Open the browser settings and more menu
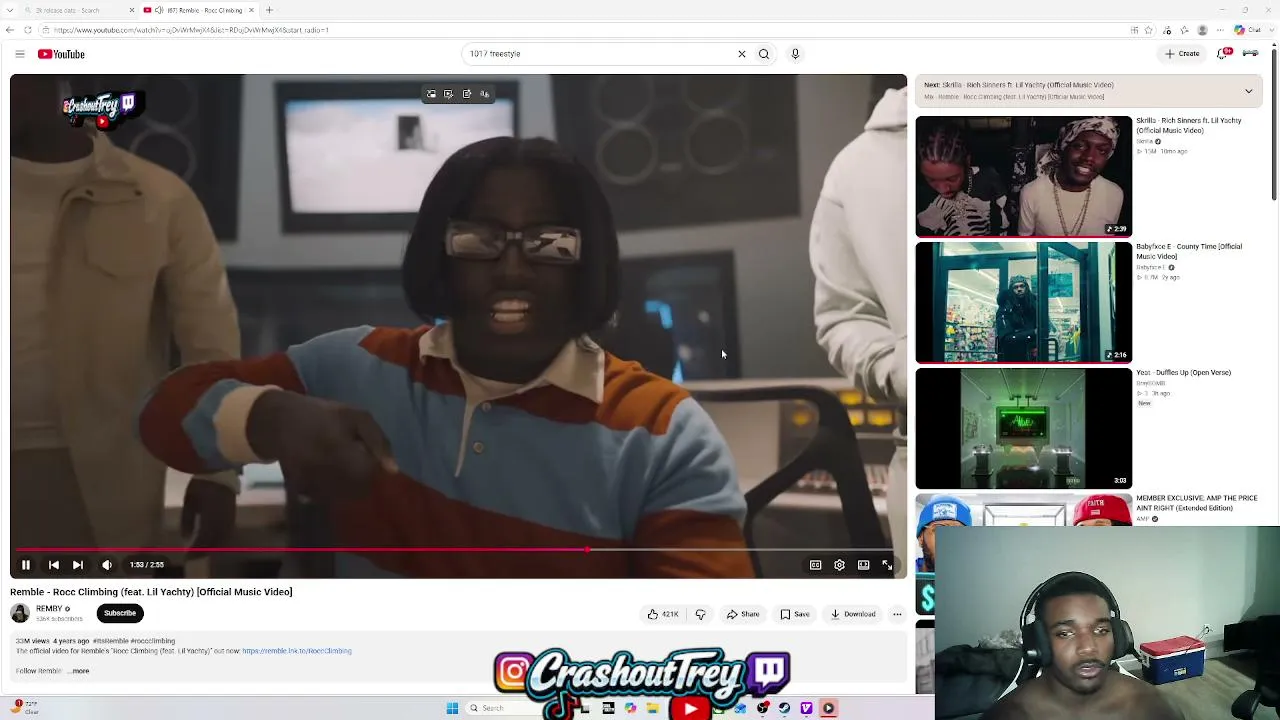The image size is (1280, 720). (x=1221, y=30)
